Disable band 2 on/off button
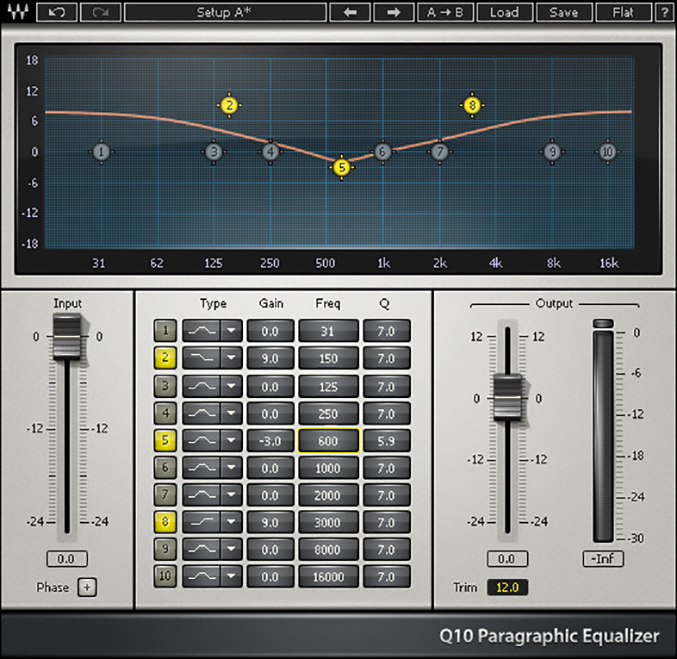The width and height of the screenshot is (677, 659). pos(165,358)
